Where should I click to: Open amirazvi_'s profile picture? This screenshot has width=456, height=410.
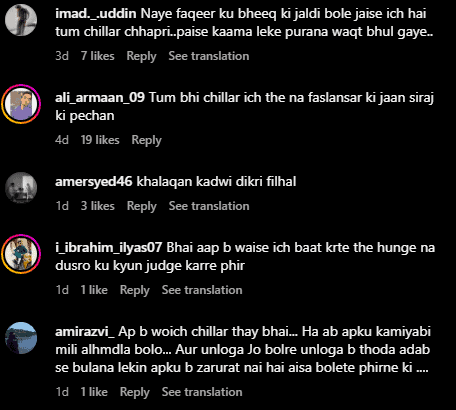(21, 338)
